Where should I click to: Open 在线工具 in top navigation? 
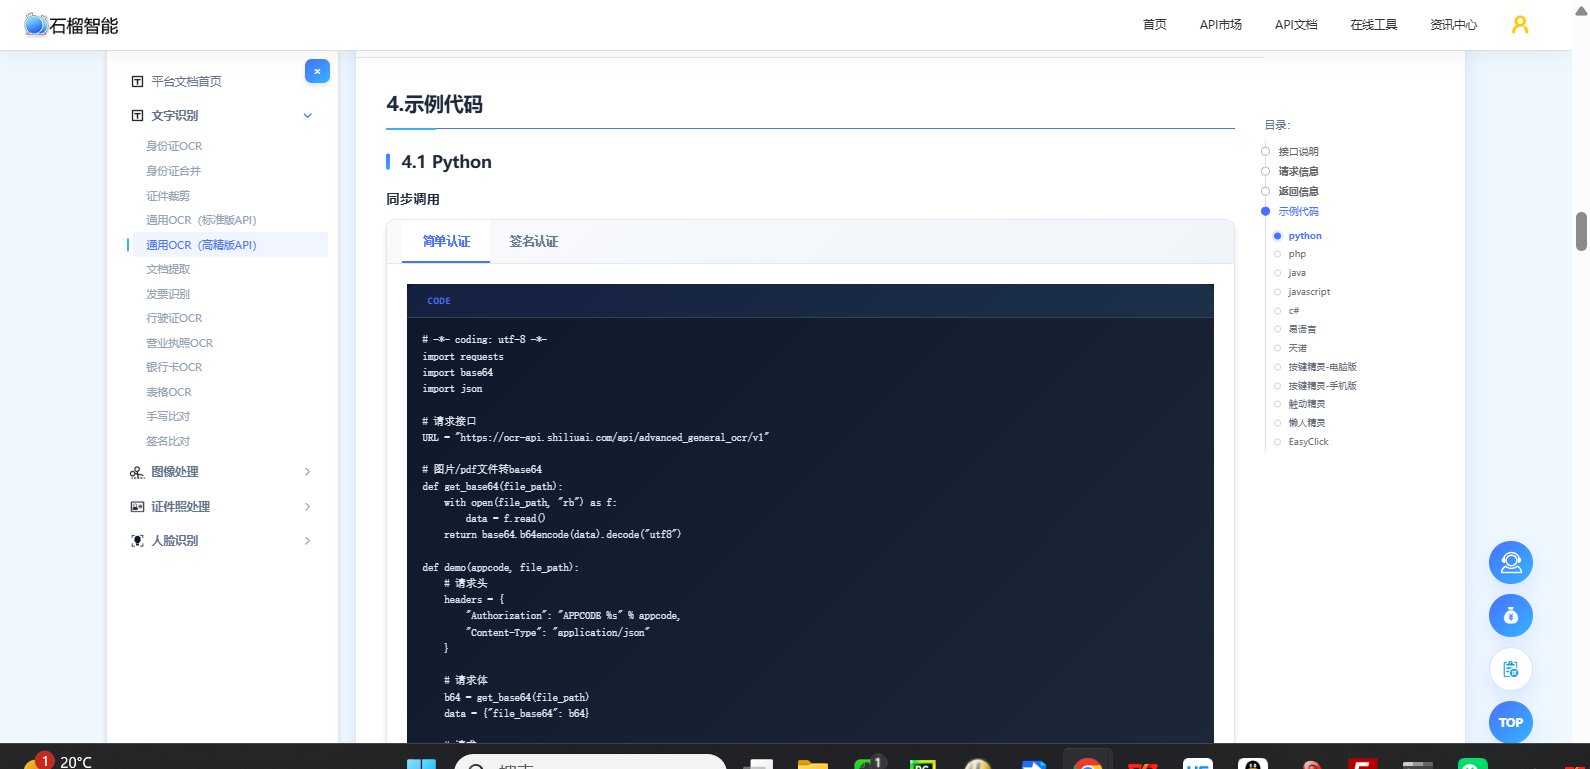1374,25
